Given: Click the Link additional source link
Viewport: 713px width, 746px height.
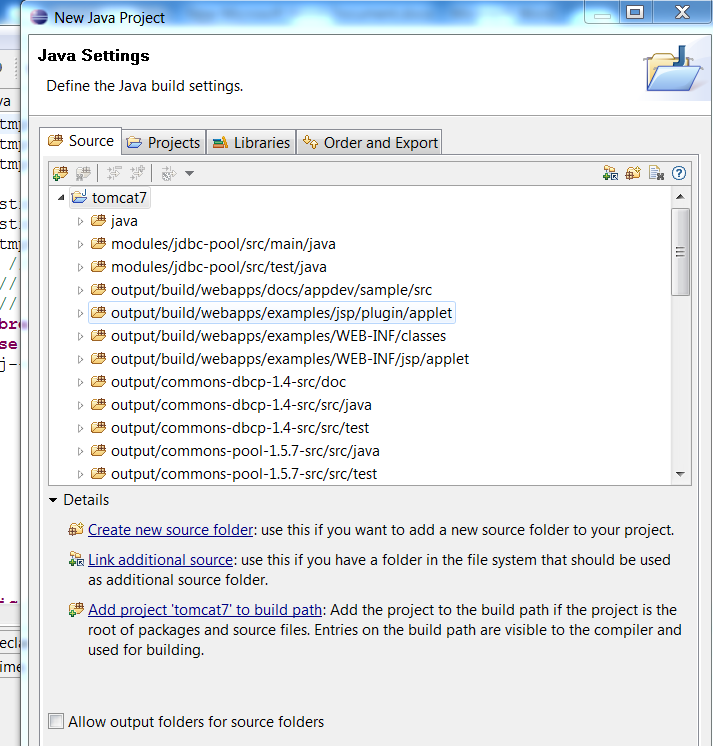Looking at the screenshot, I should tap(160, 560).
